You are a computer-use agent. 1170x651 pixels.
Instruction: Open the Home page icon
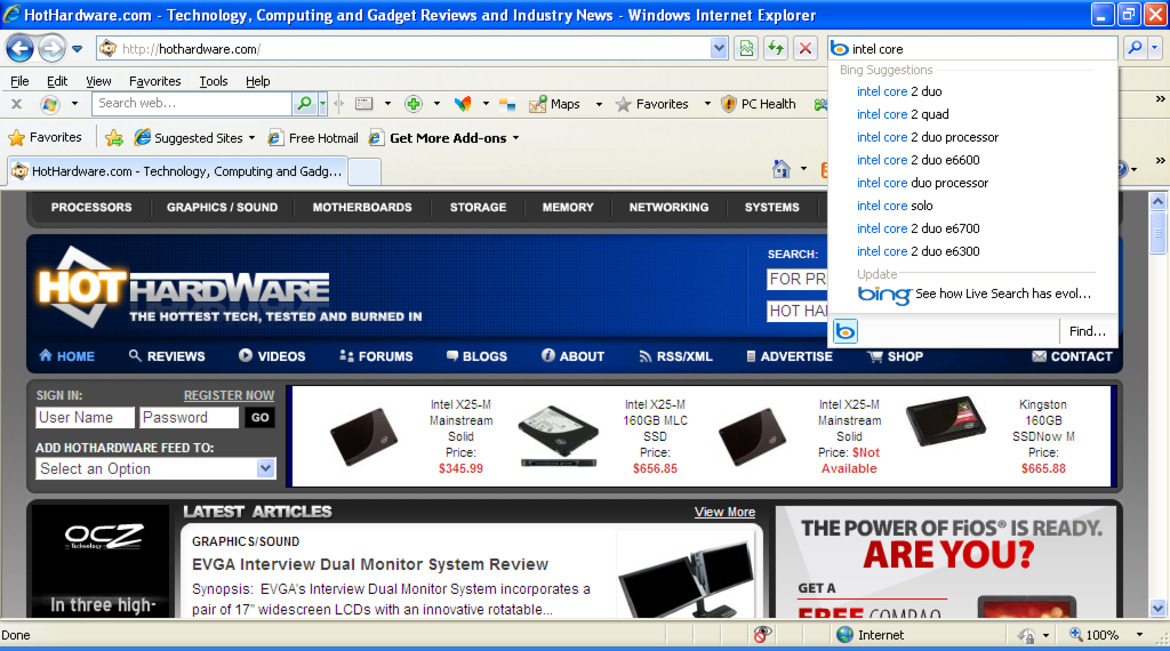tap(781, 169)
